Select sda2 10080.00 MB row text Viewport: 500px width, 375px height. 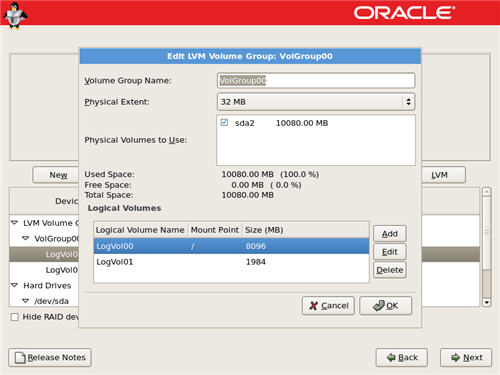[x=281, y=123]
